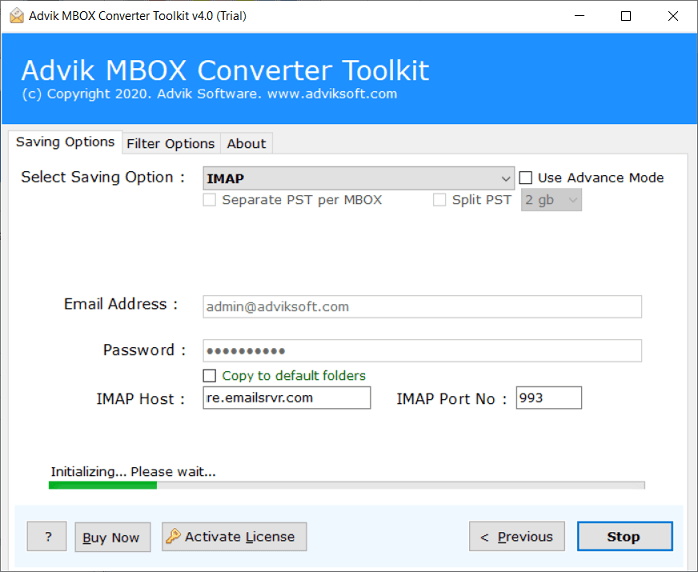
Task: Open the Filter Options tab
Action: (x=170, y=143)
